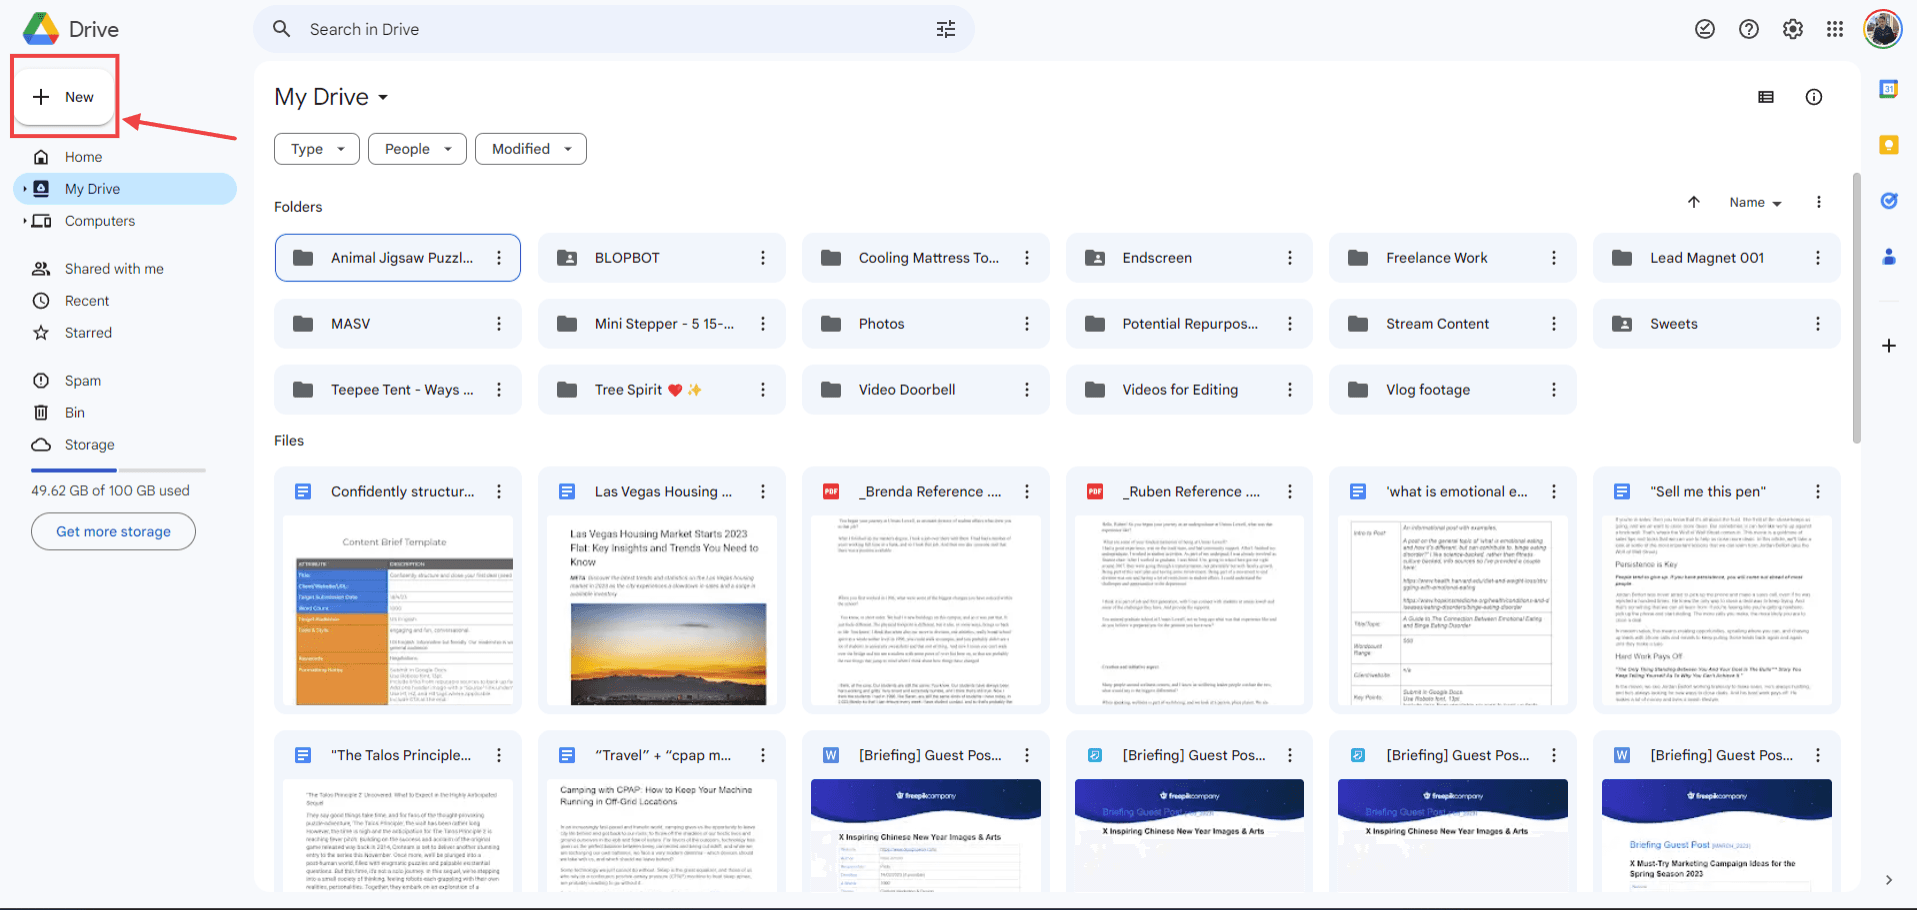
Task: Open more actions for MASV folder
Action: pos(499,324)
